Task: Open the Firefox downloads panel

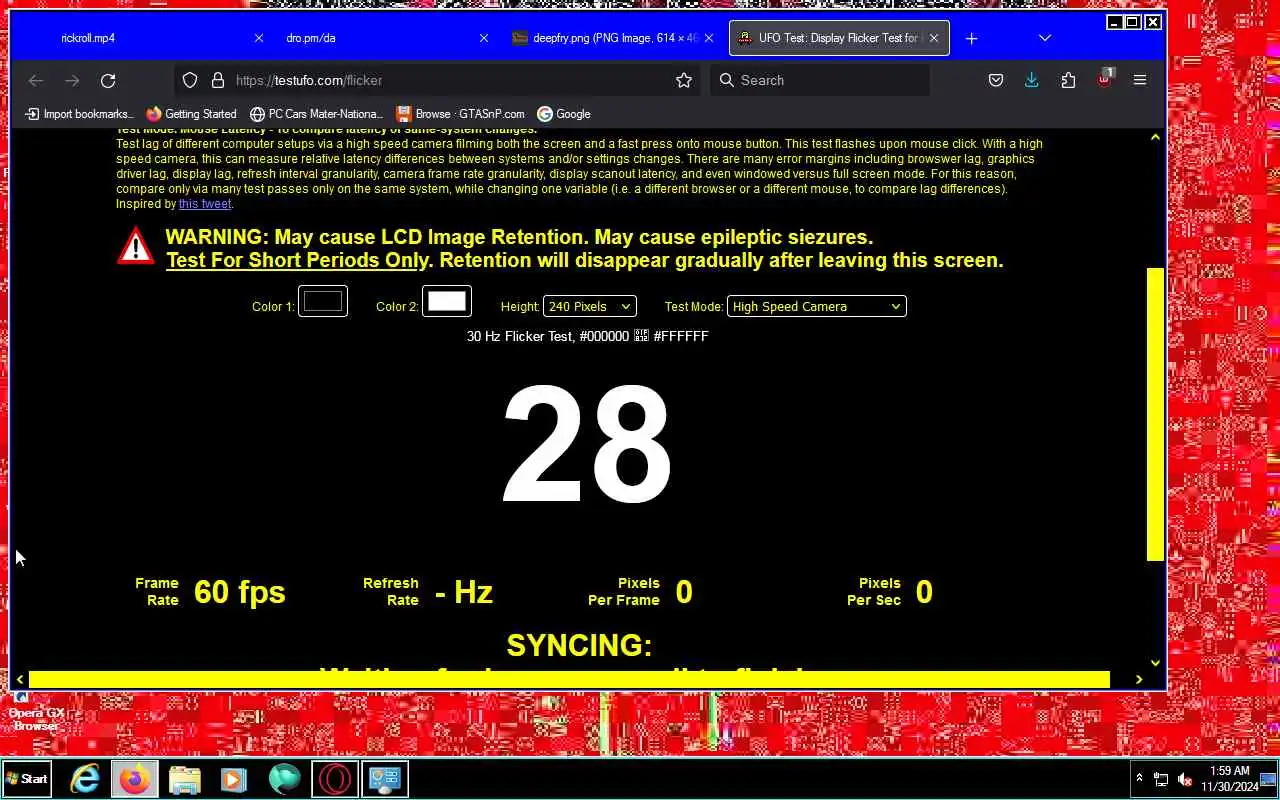Action: (1032, 80)
